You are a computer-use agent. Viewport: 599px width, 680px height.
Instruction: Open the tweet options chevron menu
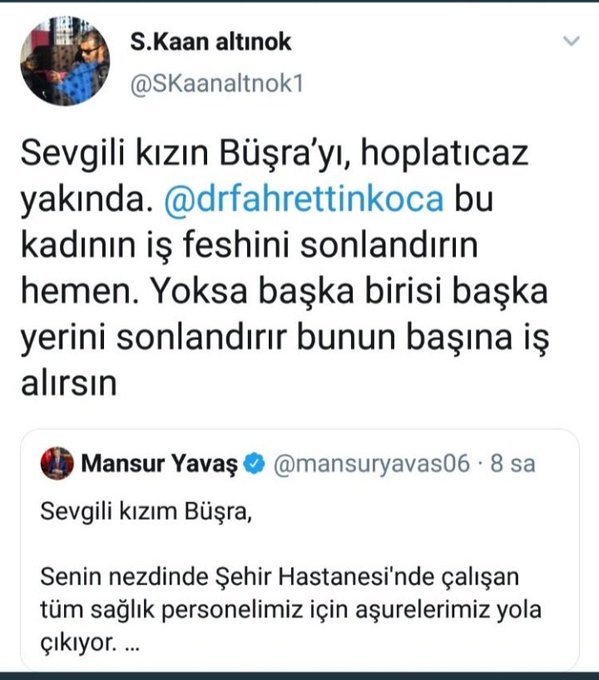point(571,41)
